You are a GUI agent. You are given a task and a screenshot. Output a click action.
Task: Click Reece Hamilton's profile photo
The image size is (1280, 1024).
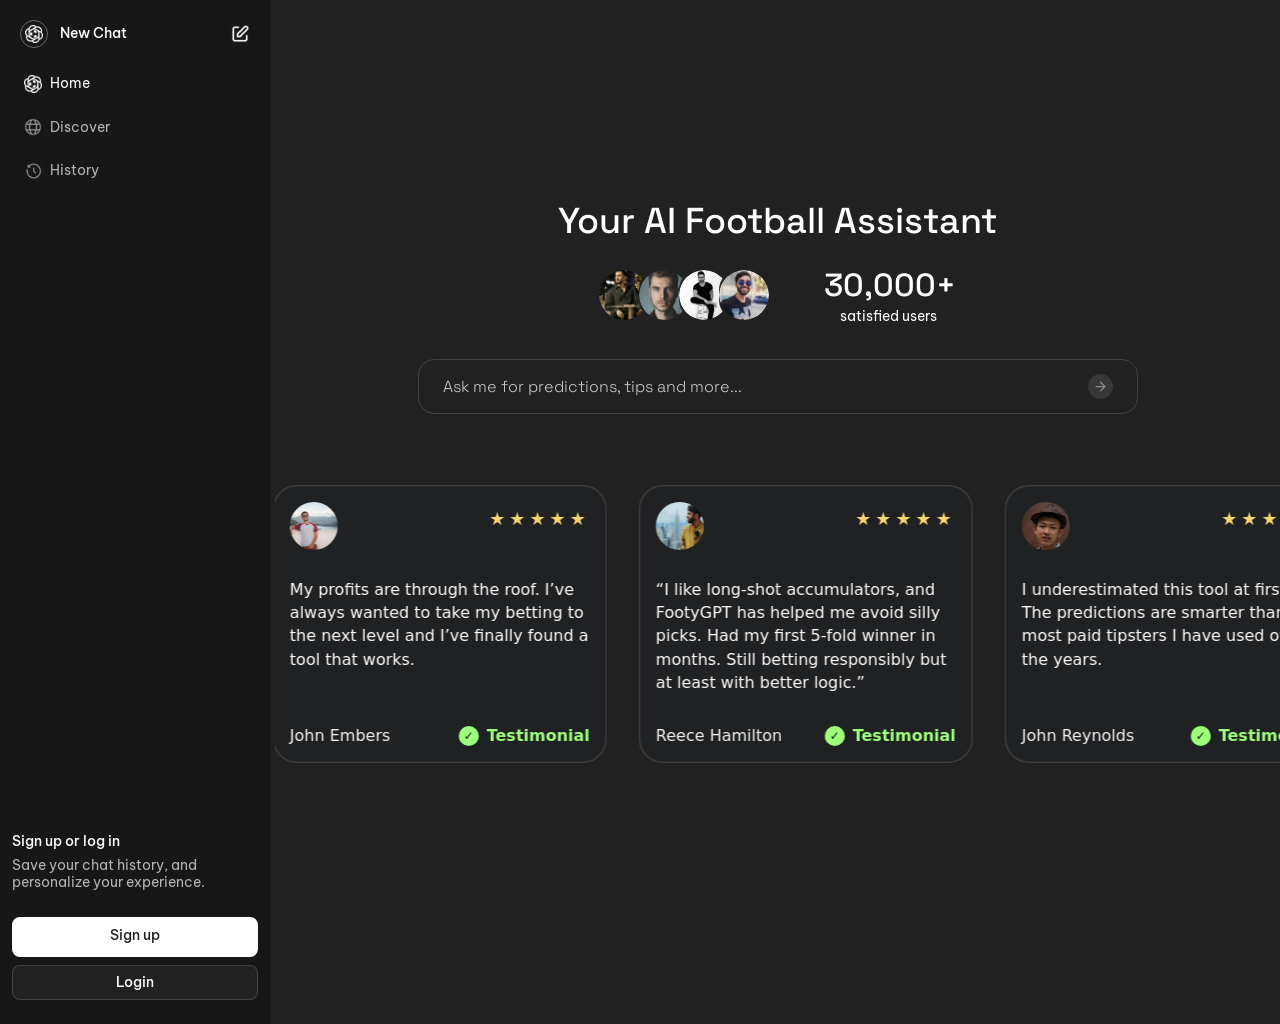click(x=680, y=526)
